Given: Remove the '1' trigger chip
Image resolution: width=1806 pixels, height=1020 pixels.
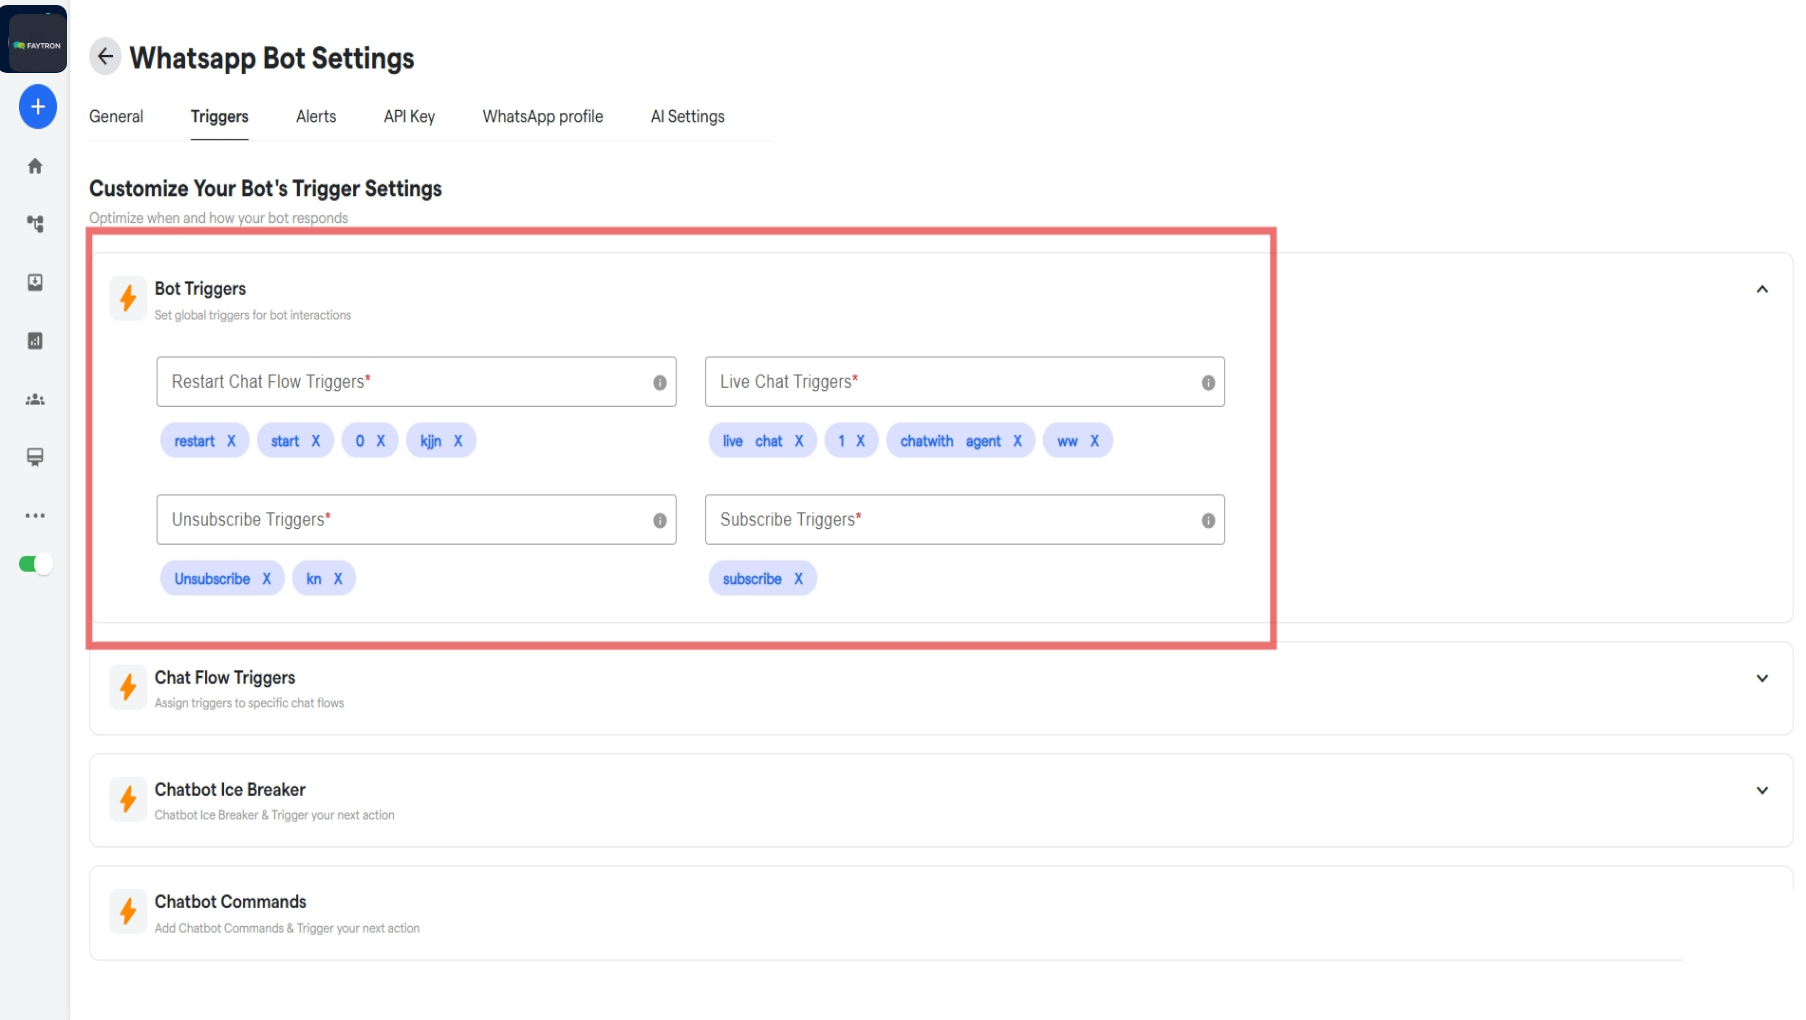Looking at the screenshot, I should tap(860, 441).
